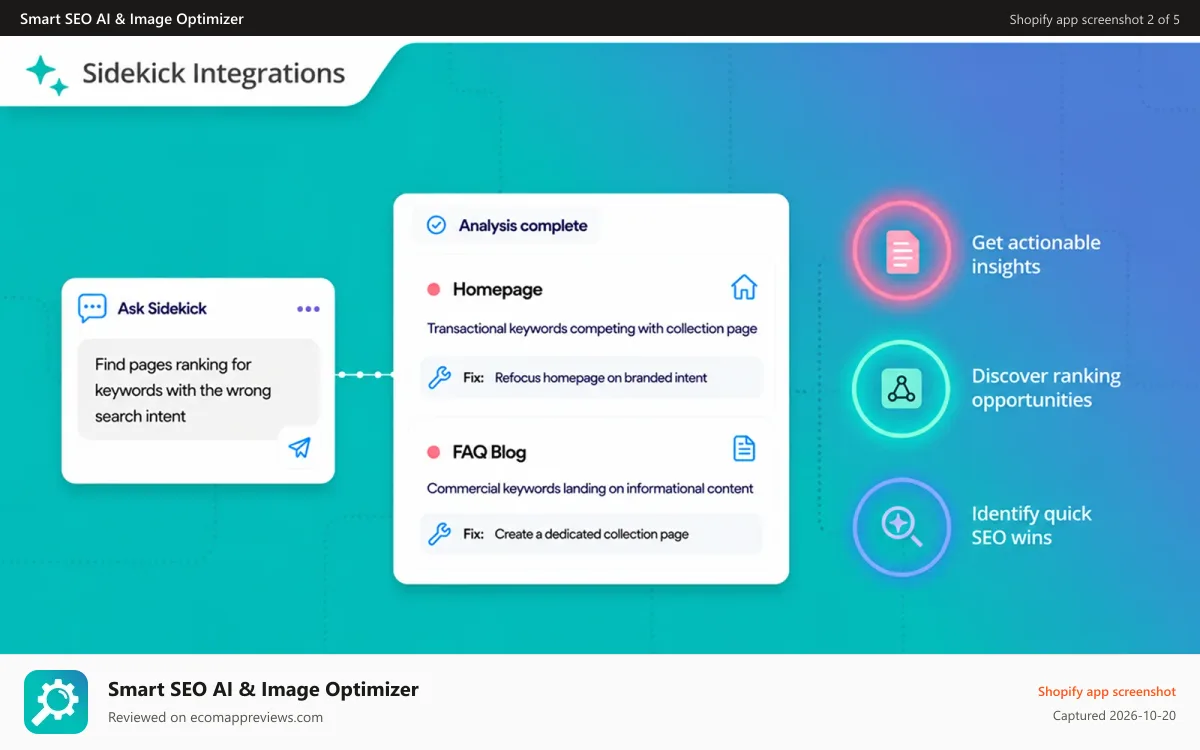Click 'Smart SEO AI & Image Optimizer' footer title

pyautogui.click(x=263, y=689)
